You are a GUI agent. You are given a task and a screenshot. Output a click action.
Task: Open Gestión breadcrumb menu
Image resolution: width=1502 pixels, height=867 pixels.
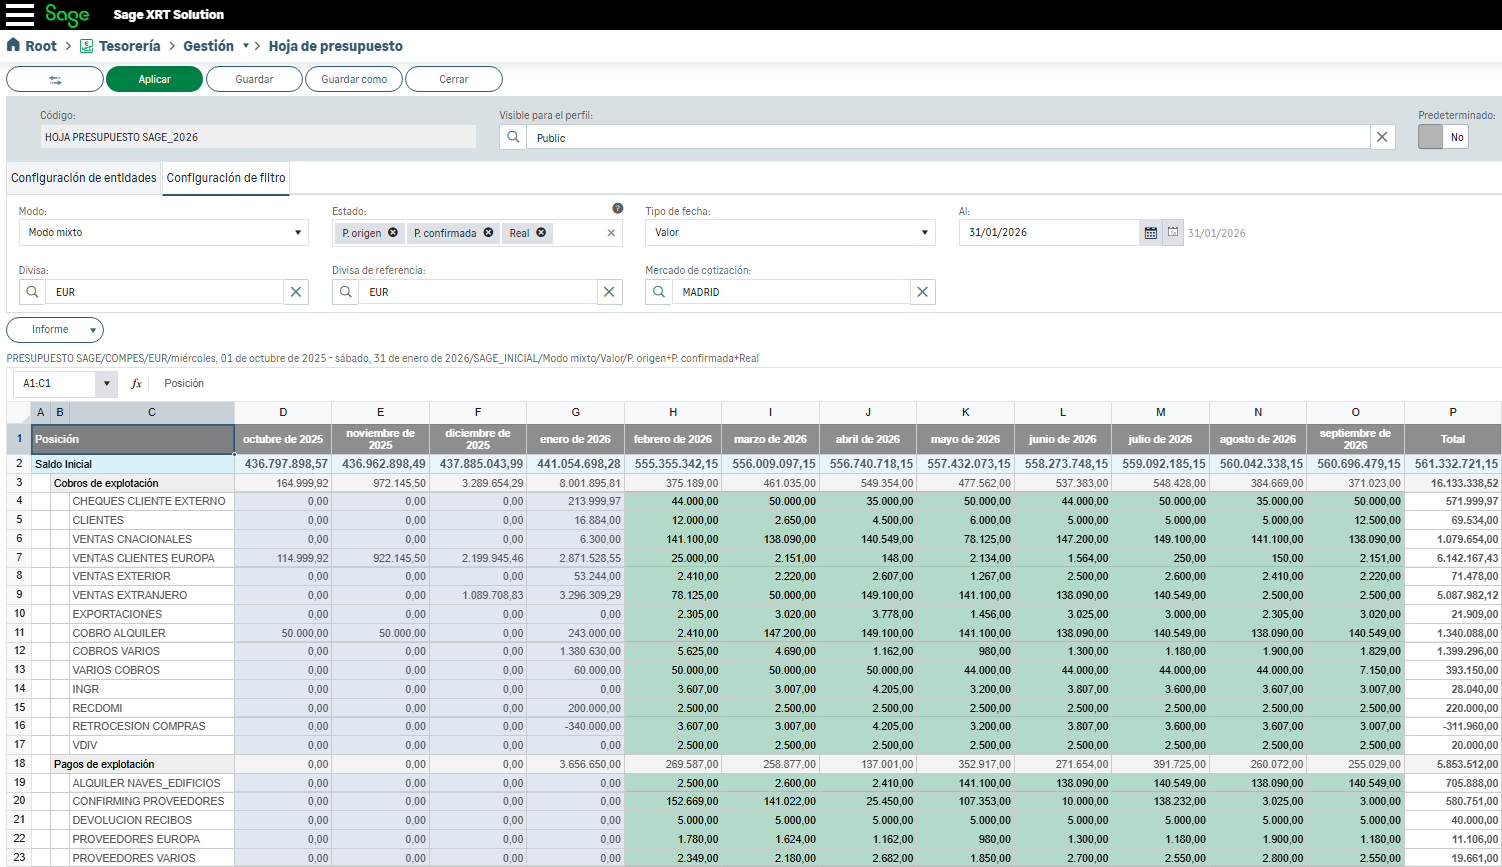(x=245, y=46)
